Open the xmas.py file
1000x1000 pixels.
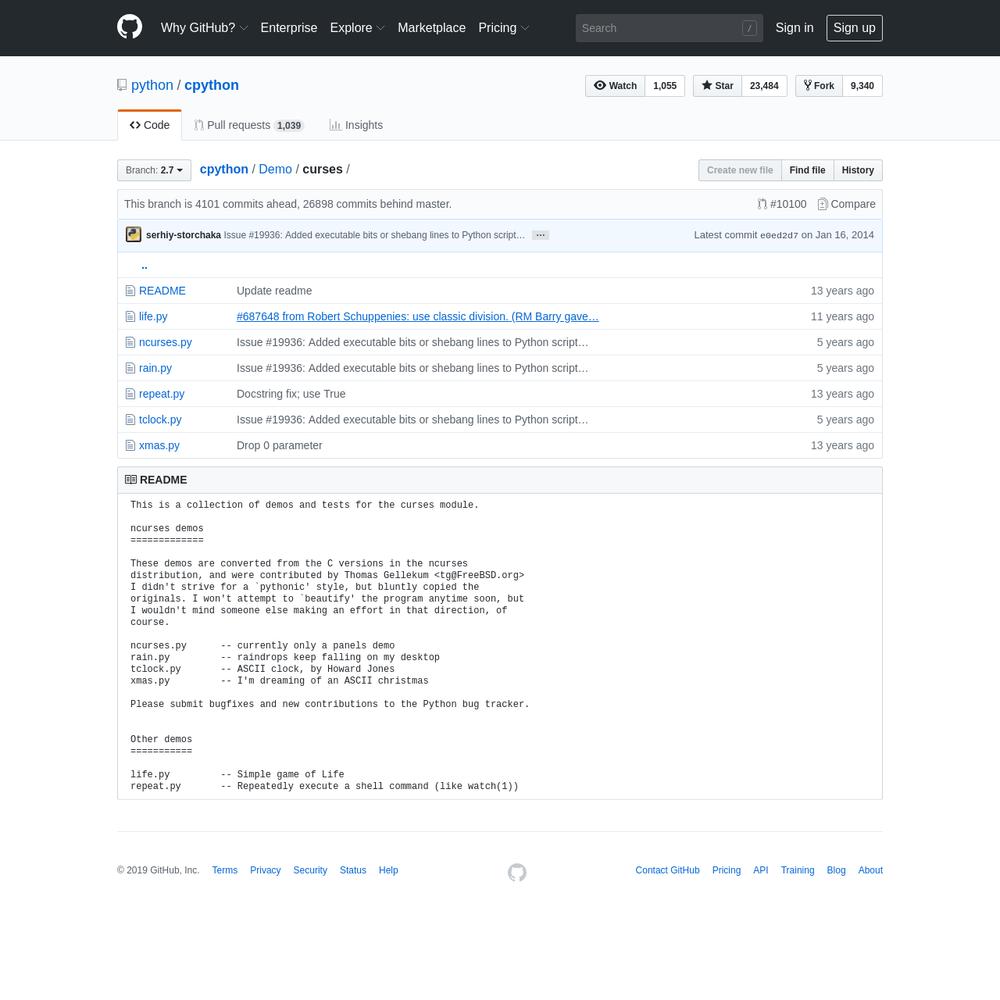click(x=159, y=445)
